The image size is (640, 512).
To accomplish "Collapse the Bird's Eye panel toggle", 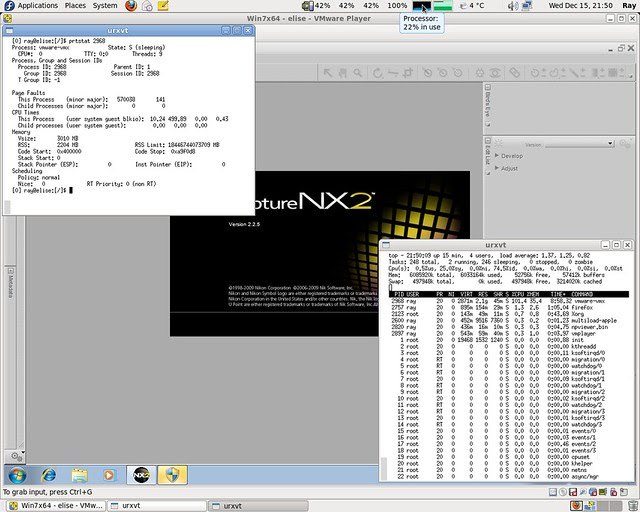I will click(x=487, y=87).
